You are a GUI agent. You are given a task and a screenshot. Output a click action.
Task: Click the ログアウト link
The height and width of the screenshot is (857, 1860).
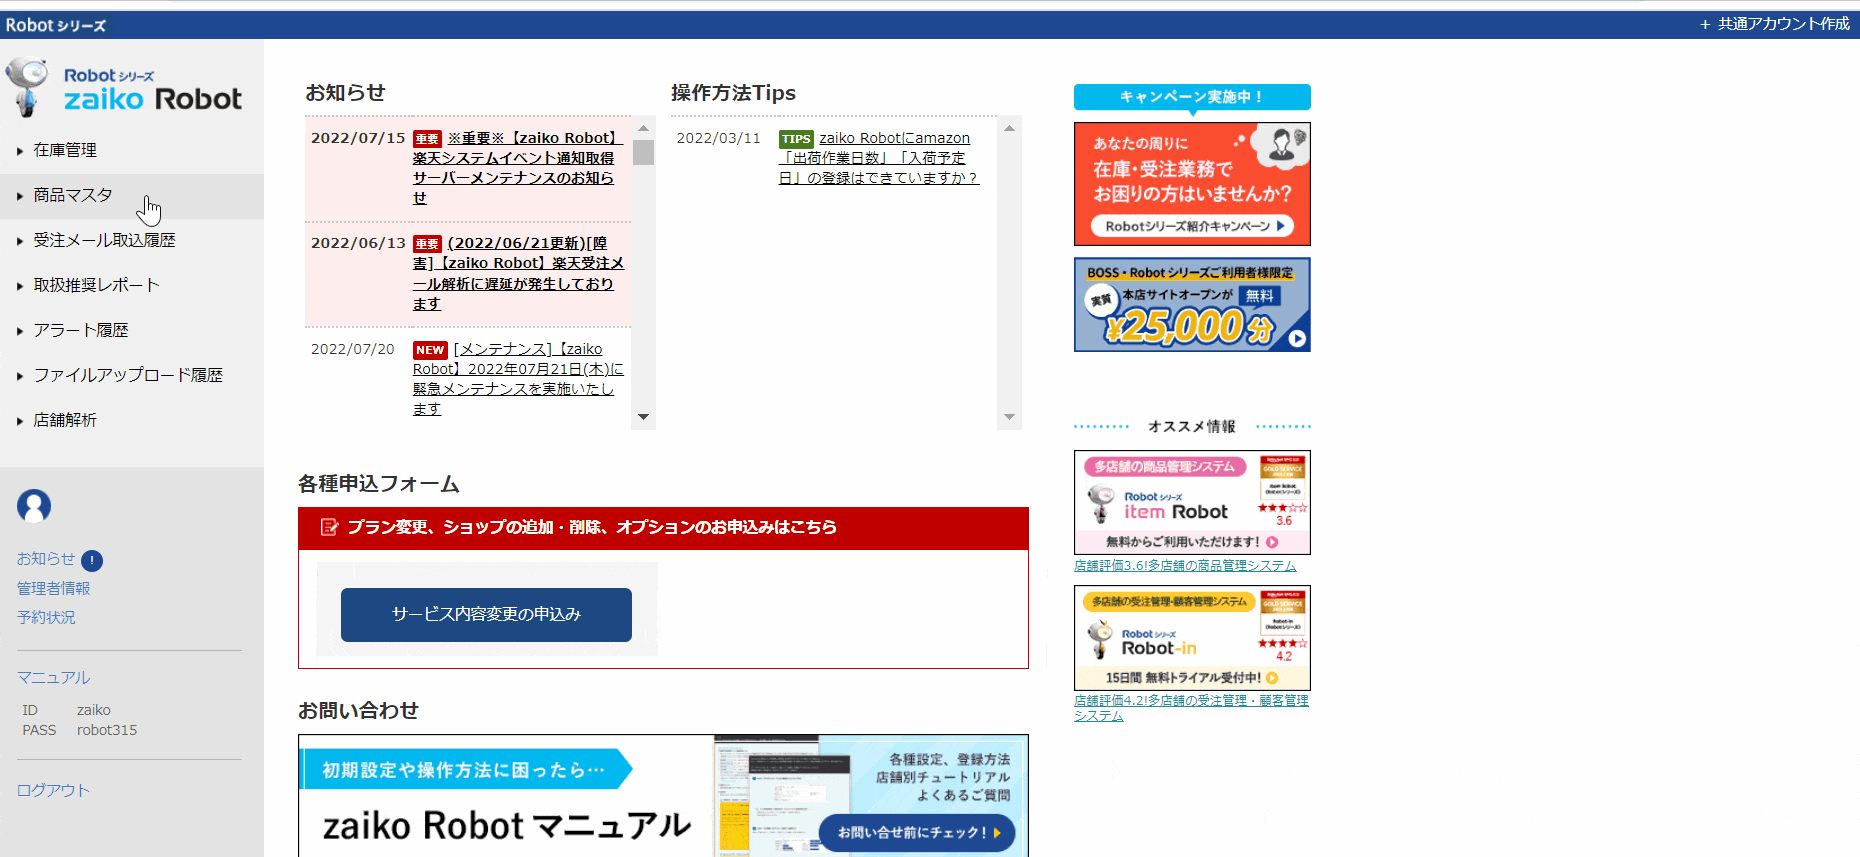(x=53, y=791)
